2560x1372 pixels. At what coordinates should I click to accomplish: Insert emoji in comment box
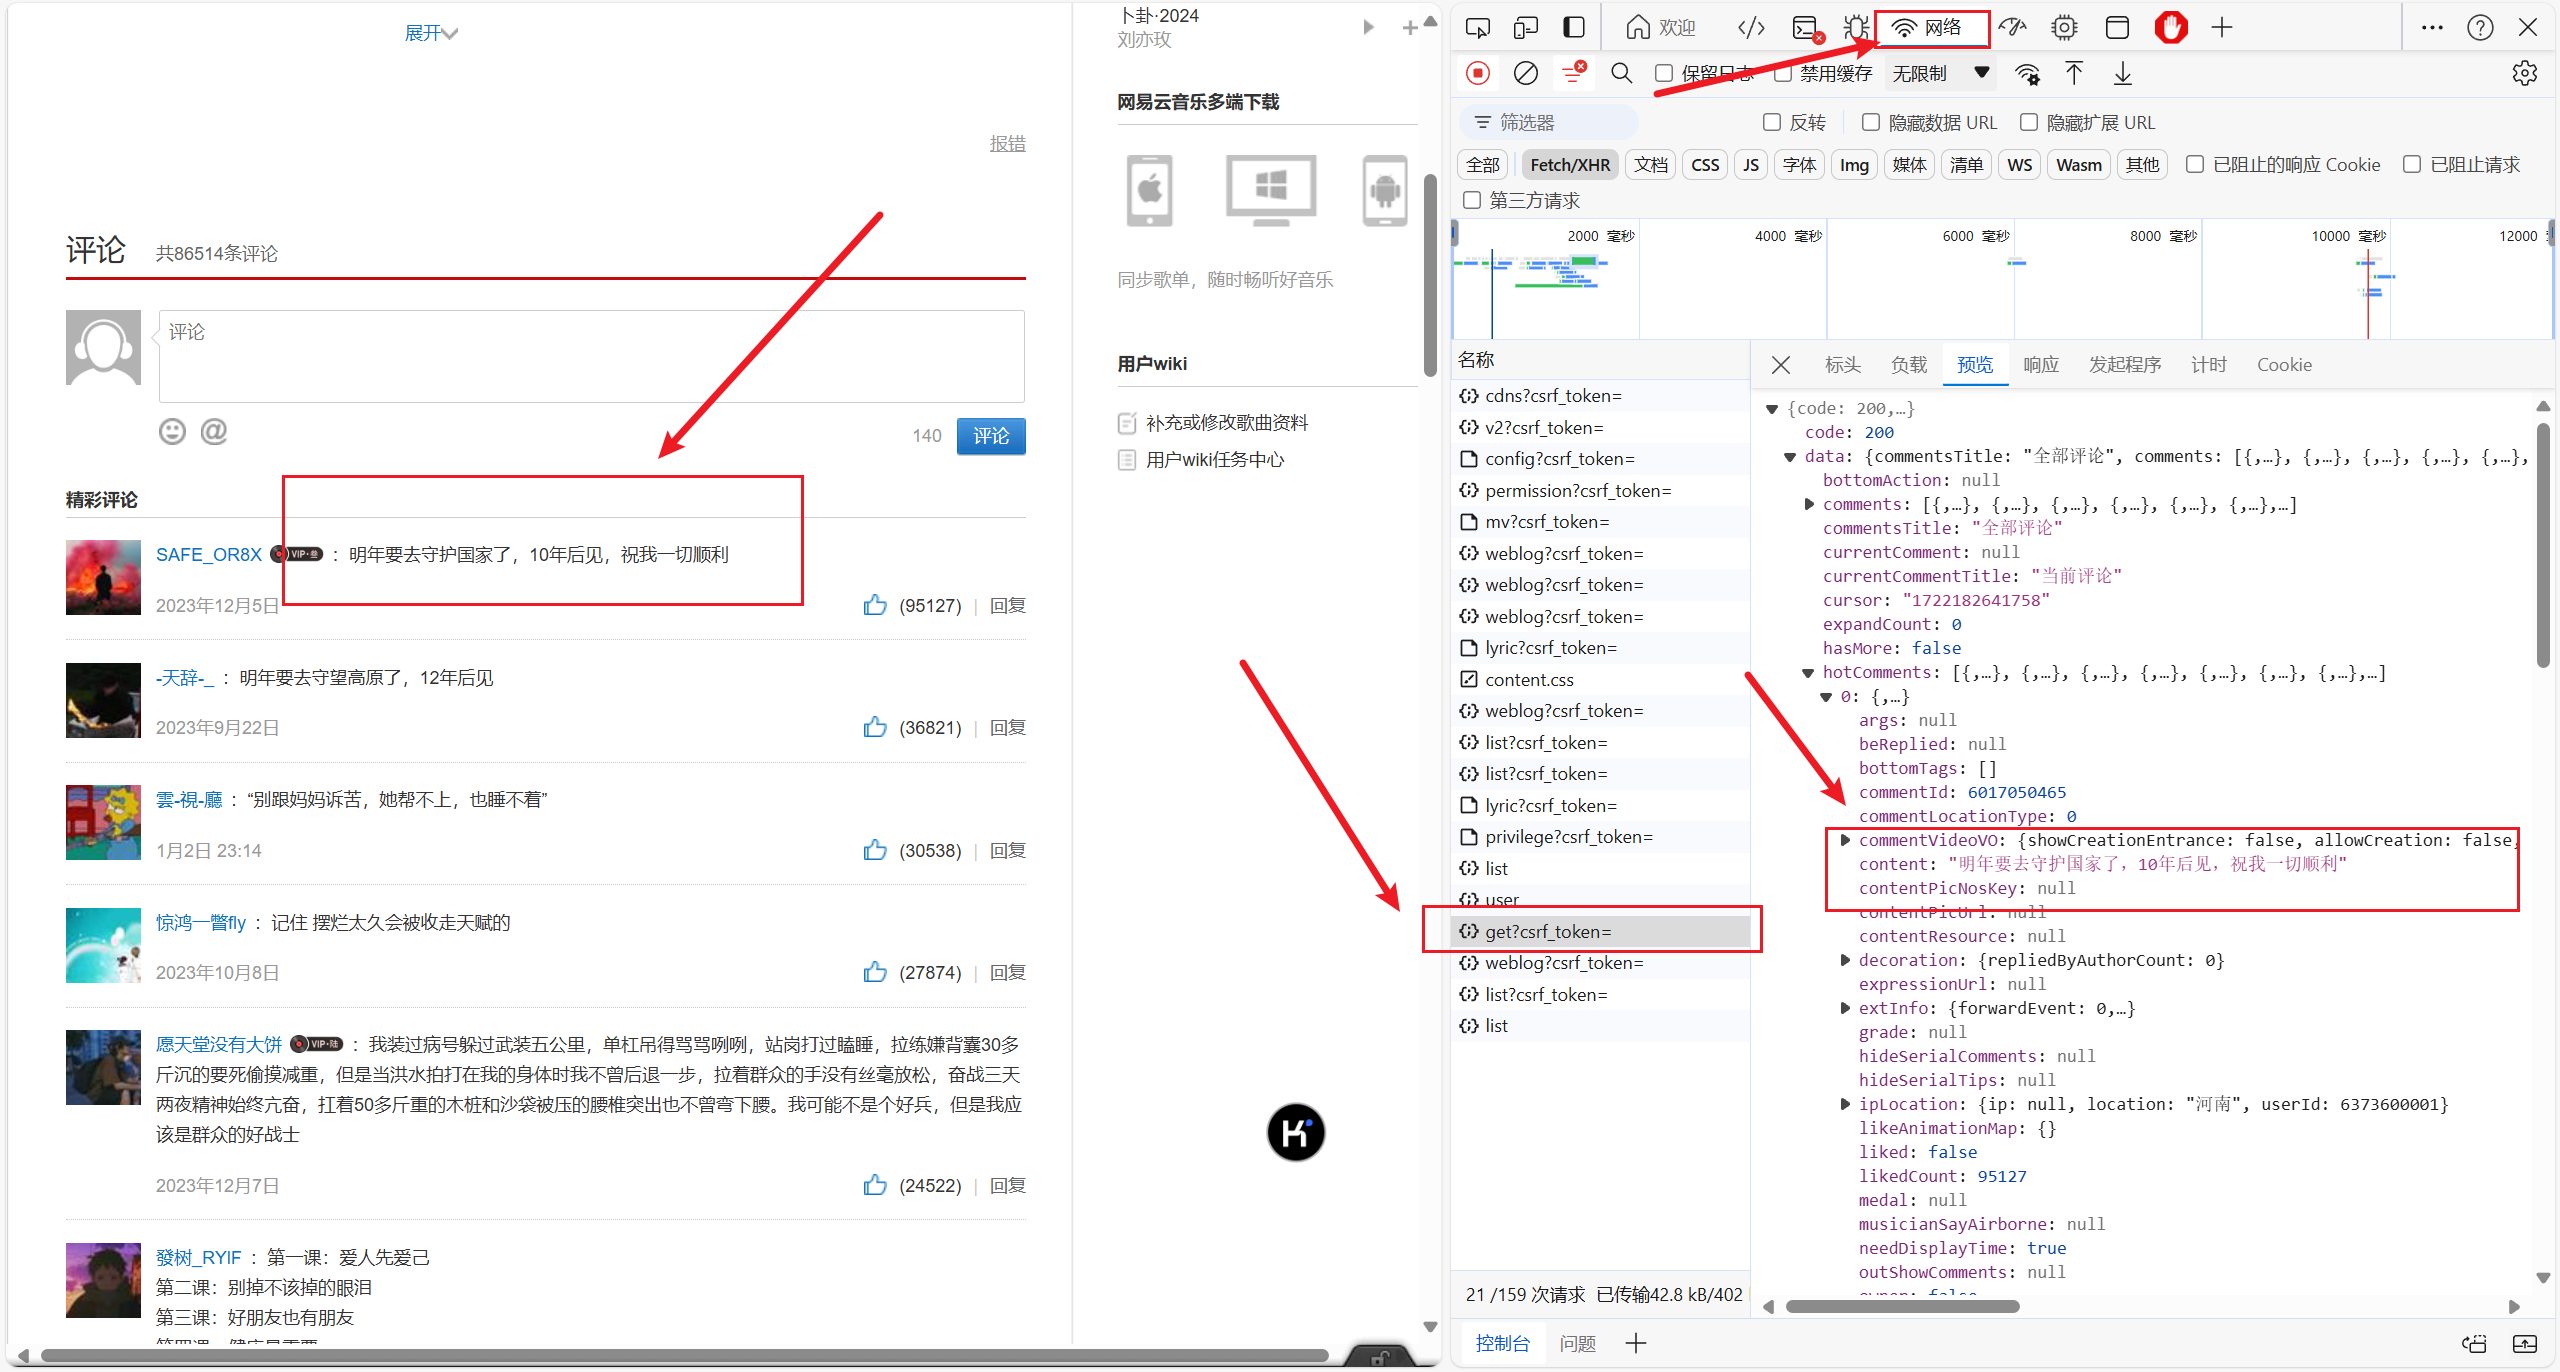(172, 431)
